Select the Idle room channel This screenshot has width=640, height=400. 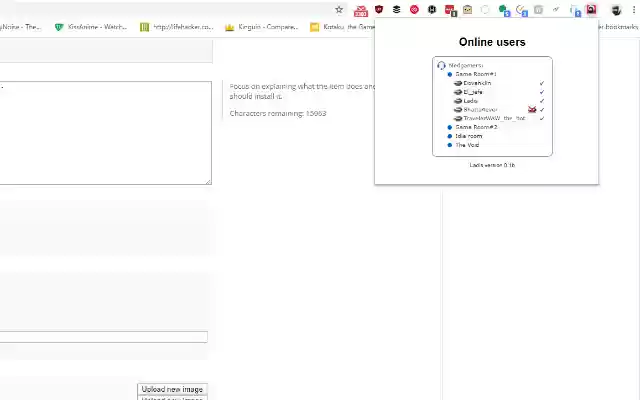(469, 136)
